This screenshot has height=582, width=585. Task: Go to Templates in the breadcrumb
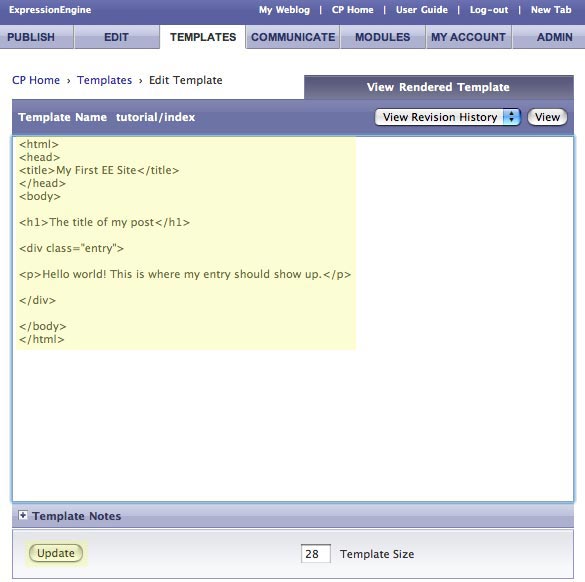pos(104,80)
